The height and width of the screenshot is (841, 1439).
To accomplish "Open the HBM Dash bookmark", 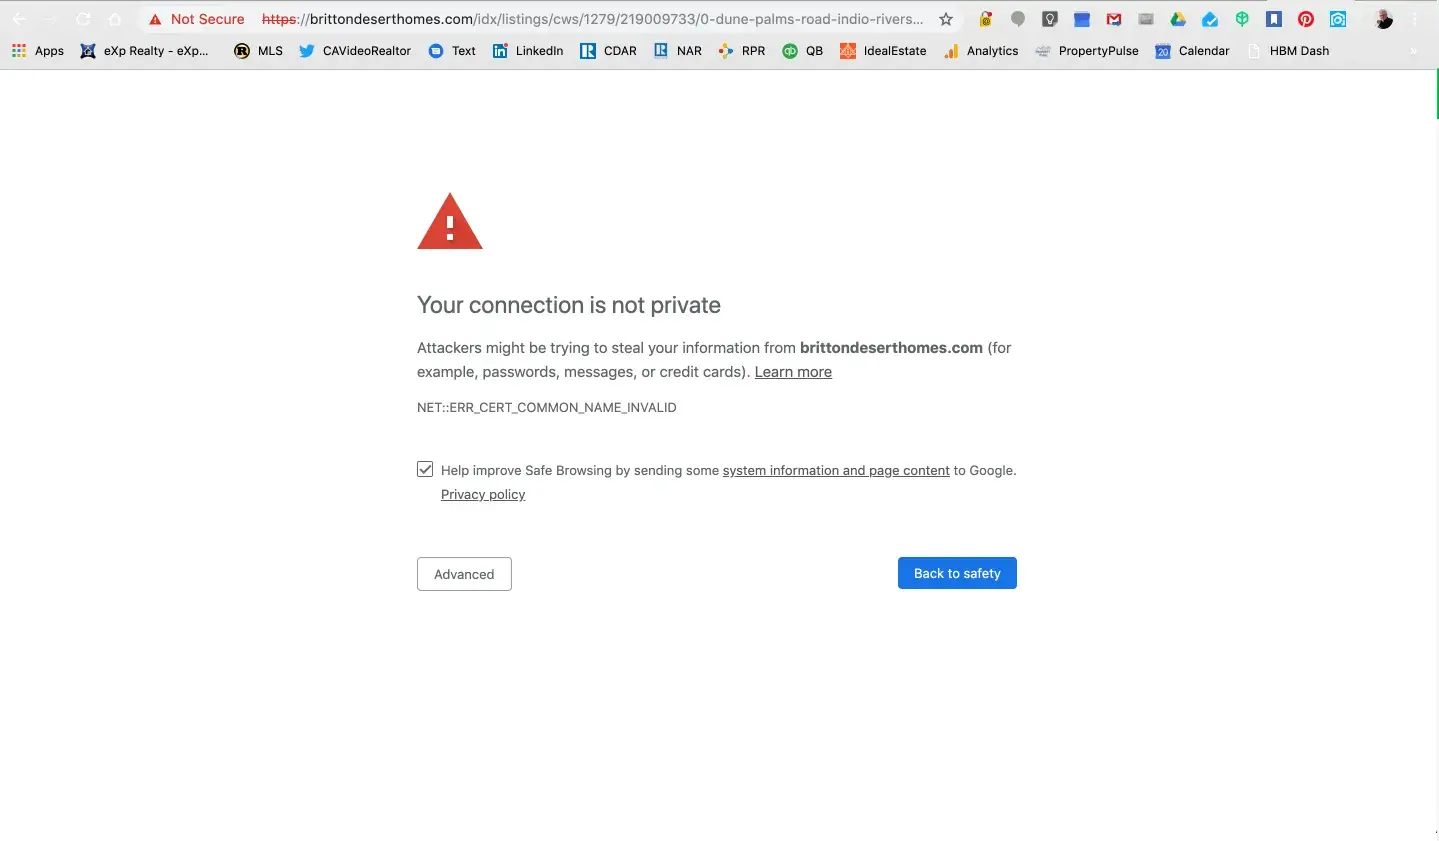I will pyautogui.click(x=1288, y=51).
